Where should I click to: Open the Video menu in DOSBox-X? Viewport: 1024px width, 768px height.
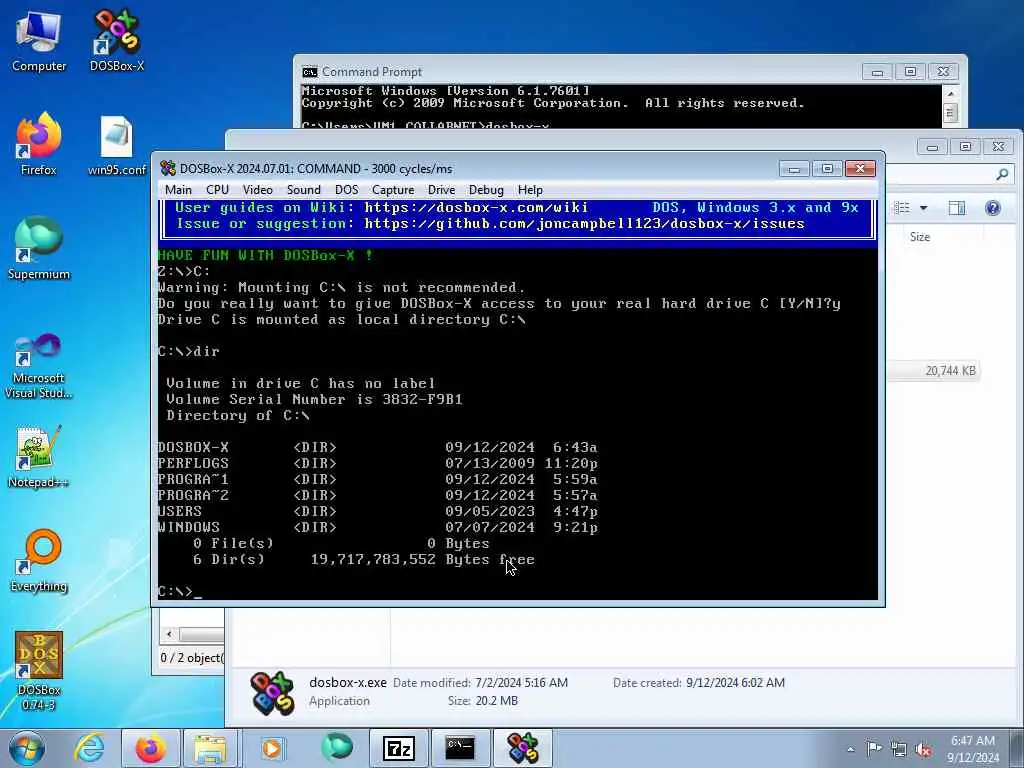[258, 190]
